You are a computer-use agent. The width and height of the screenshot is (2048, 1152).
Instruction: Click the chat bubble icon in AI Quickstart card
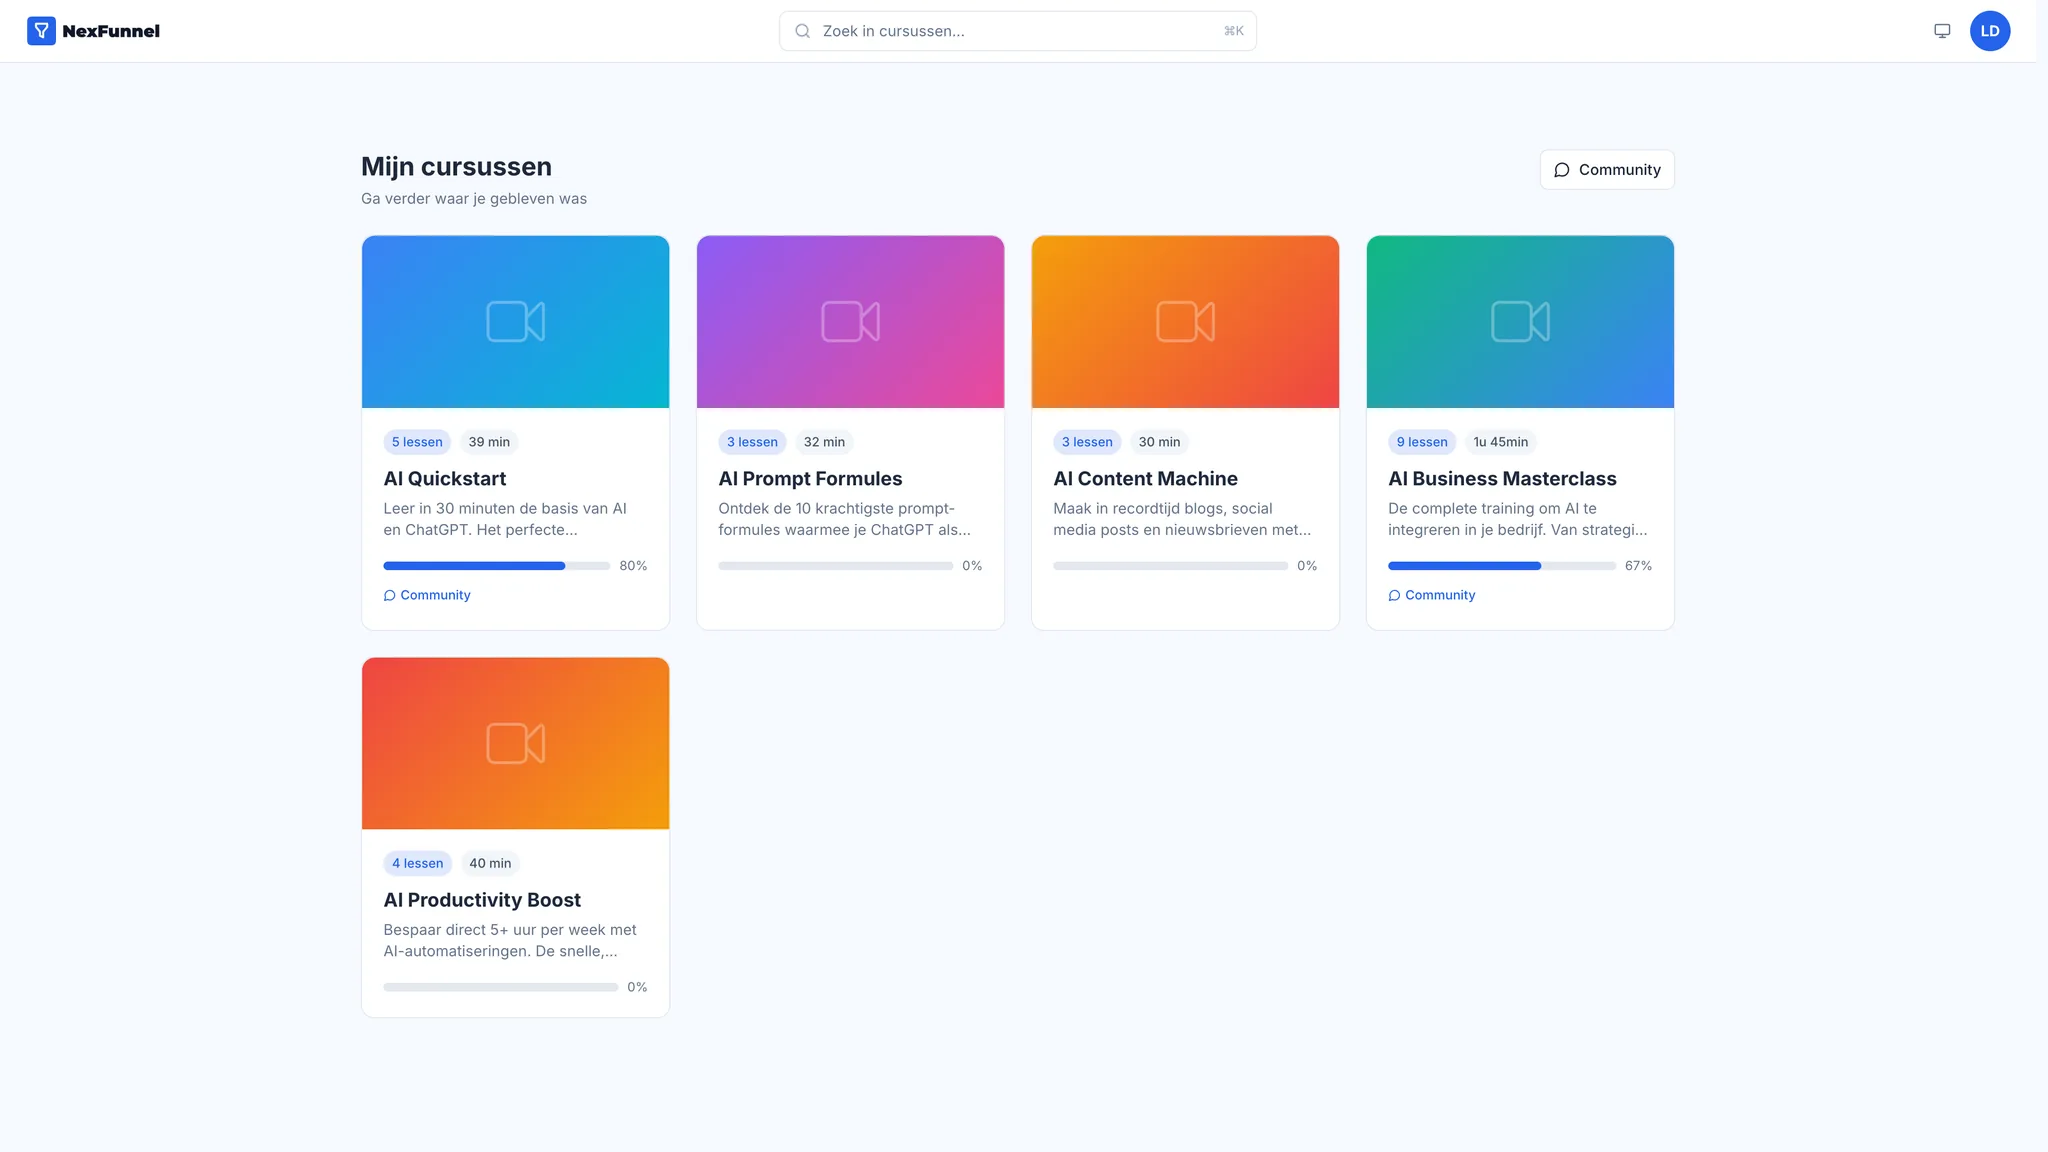389,595
